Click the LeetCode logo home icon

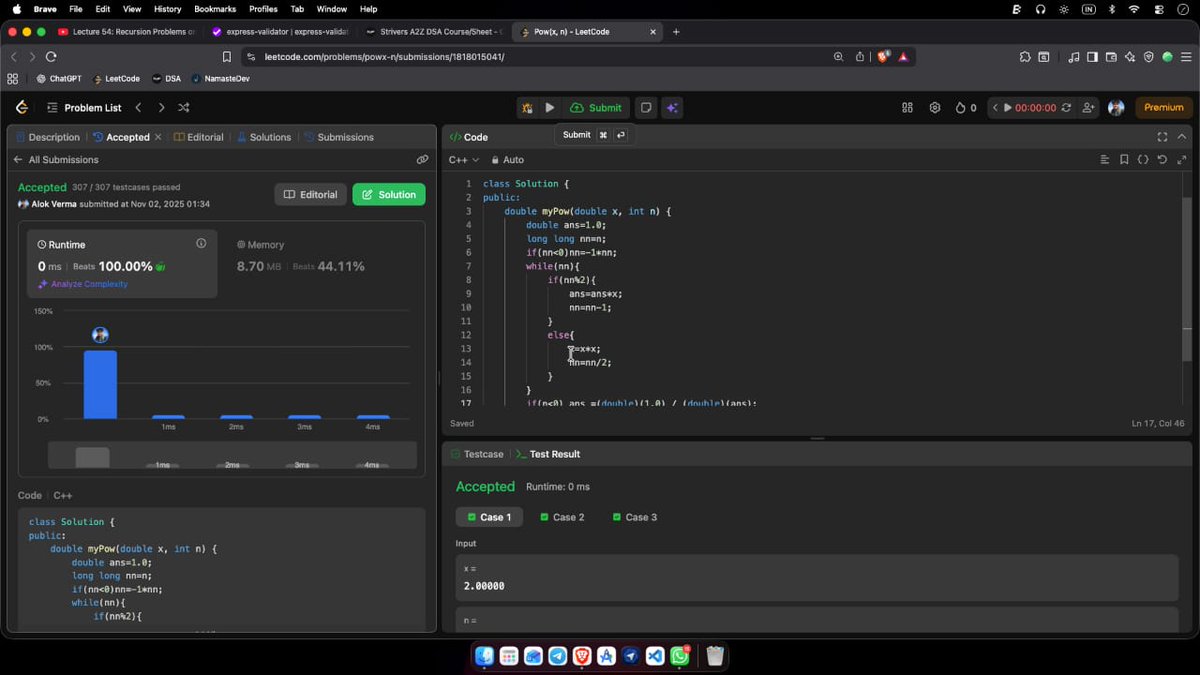tap(22, 107)
